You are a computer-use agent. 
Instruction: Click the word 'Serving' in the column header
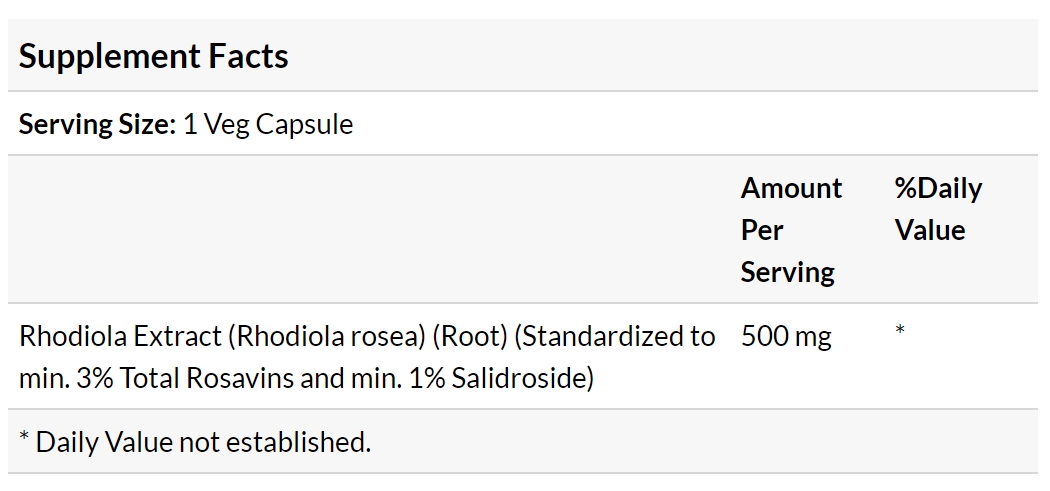[x=788, y=273]
